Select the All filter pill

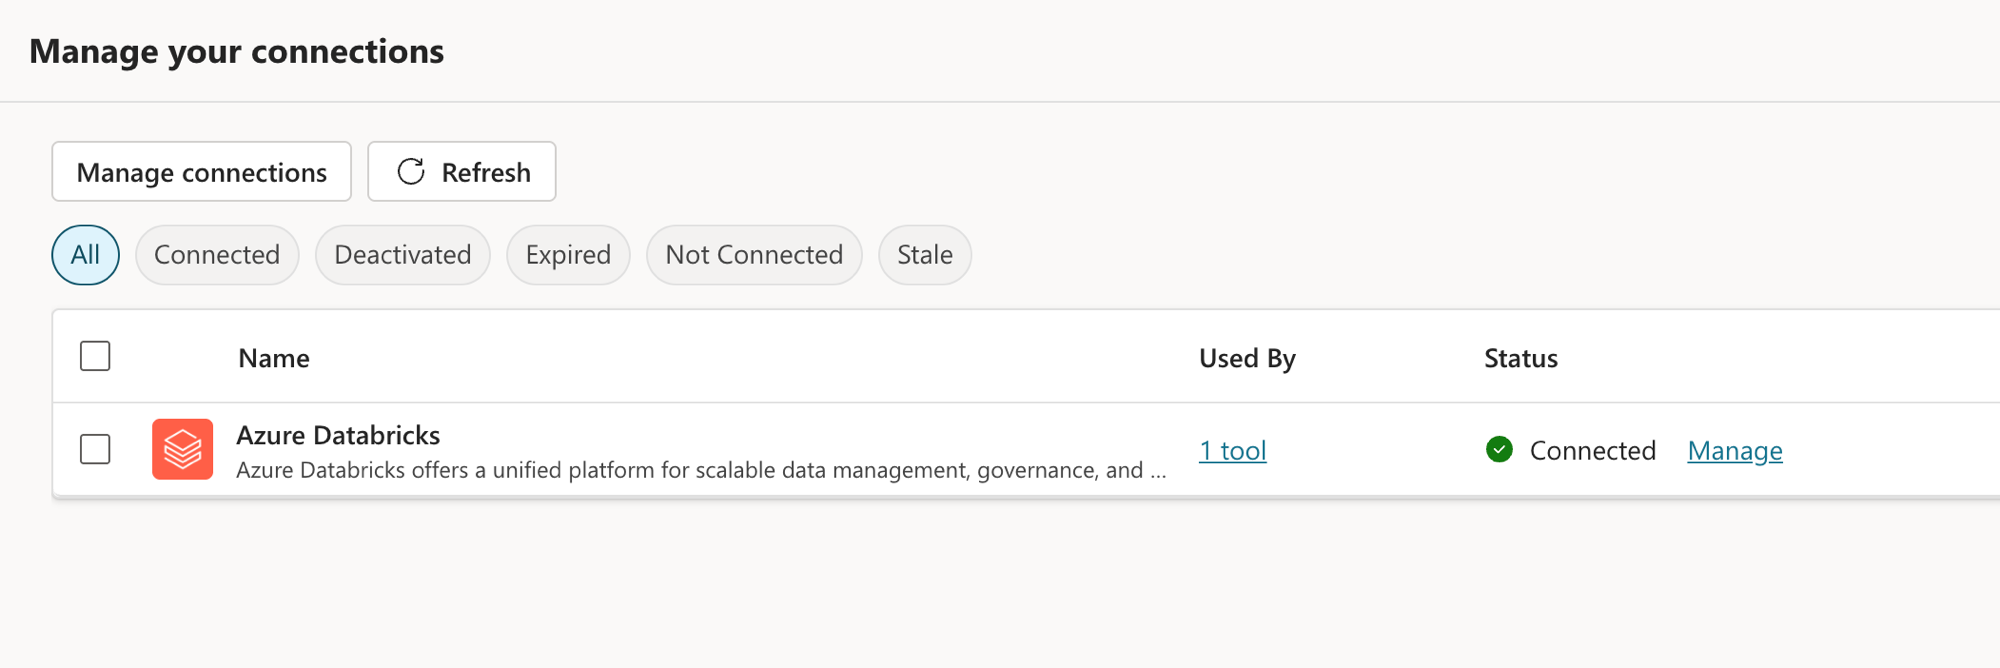click(x=85, y=255)
